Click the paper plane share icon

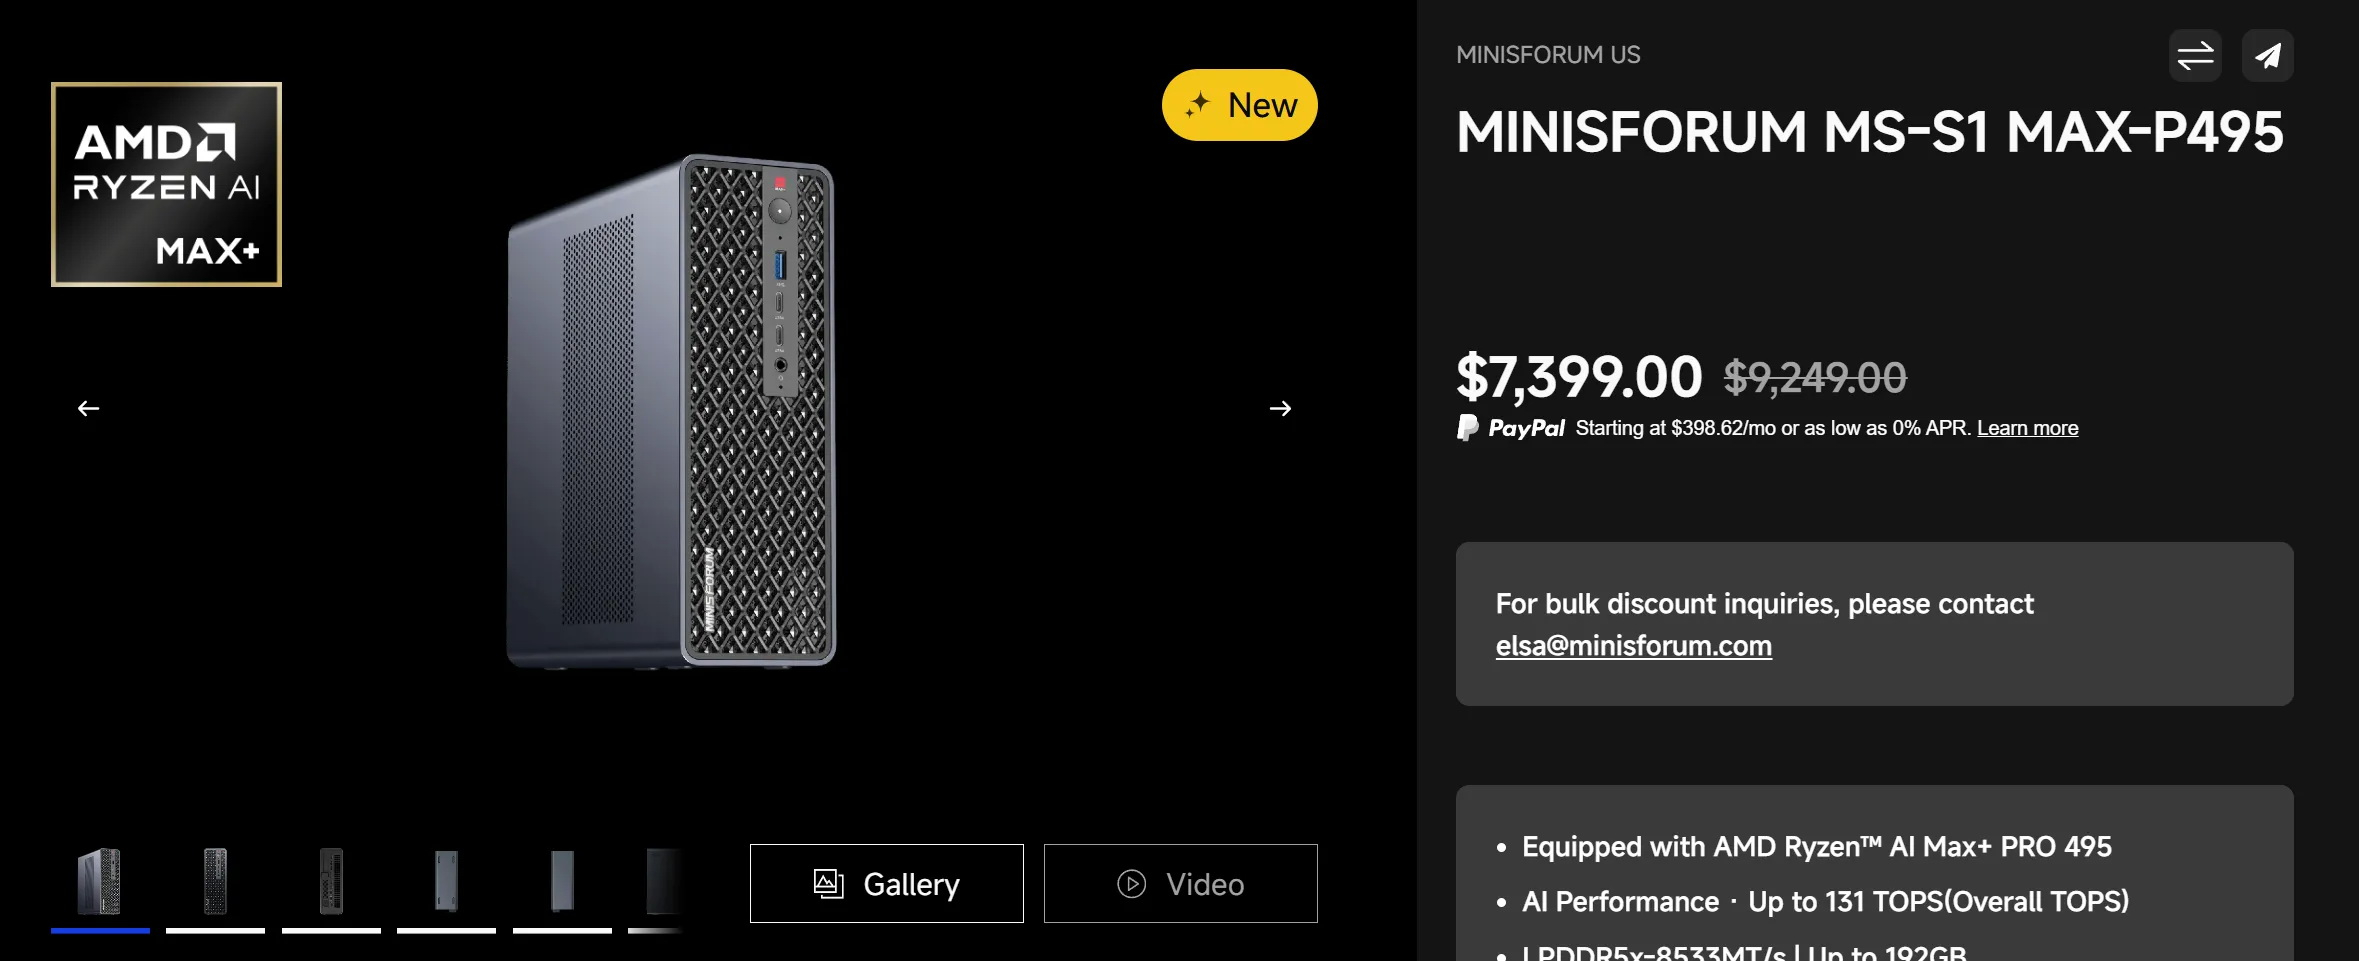click(x=2267, y=55)
